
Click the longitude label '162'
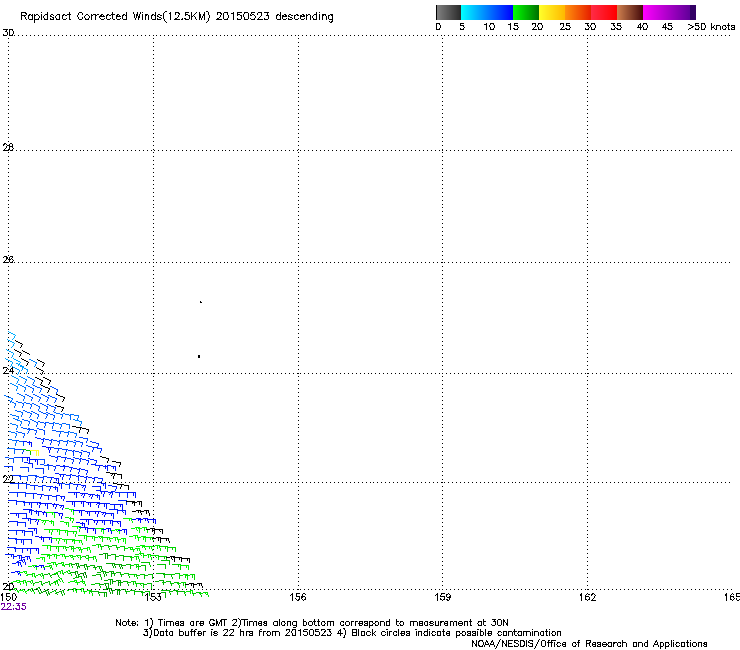[x=588, y=597]
